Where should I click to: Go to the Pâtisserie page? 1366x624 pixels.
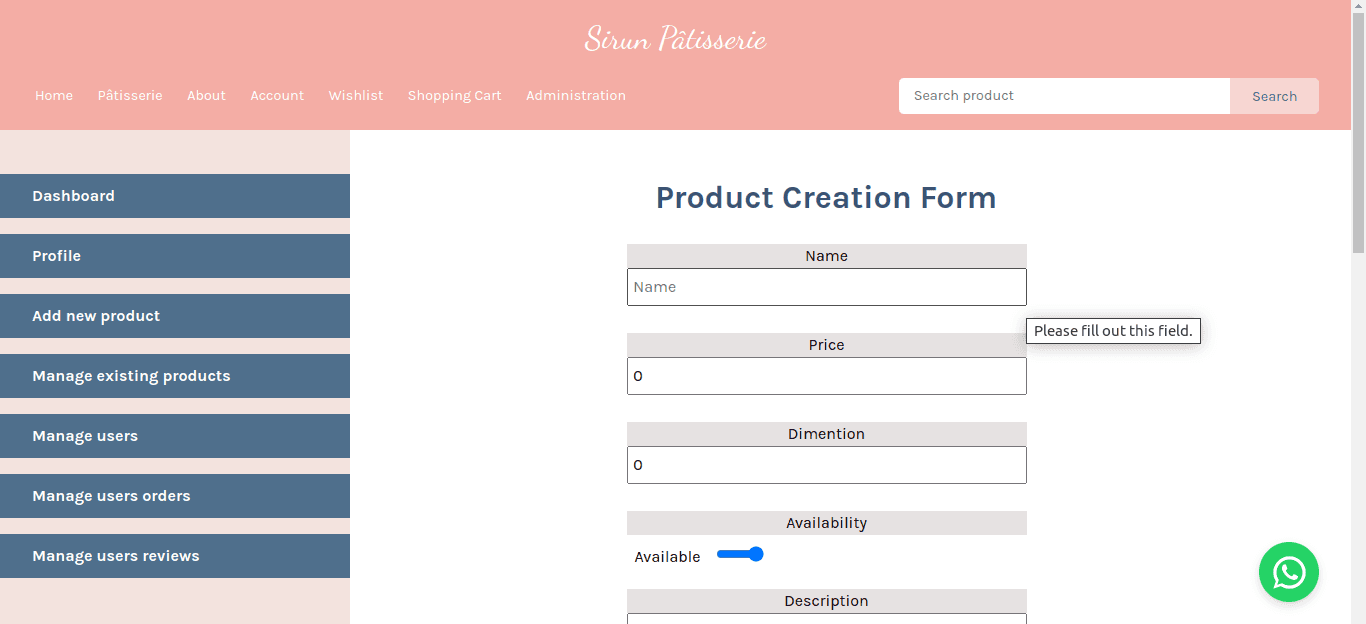130,96
